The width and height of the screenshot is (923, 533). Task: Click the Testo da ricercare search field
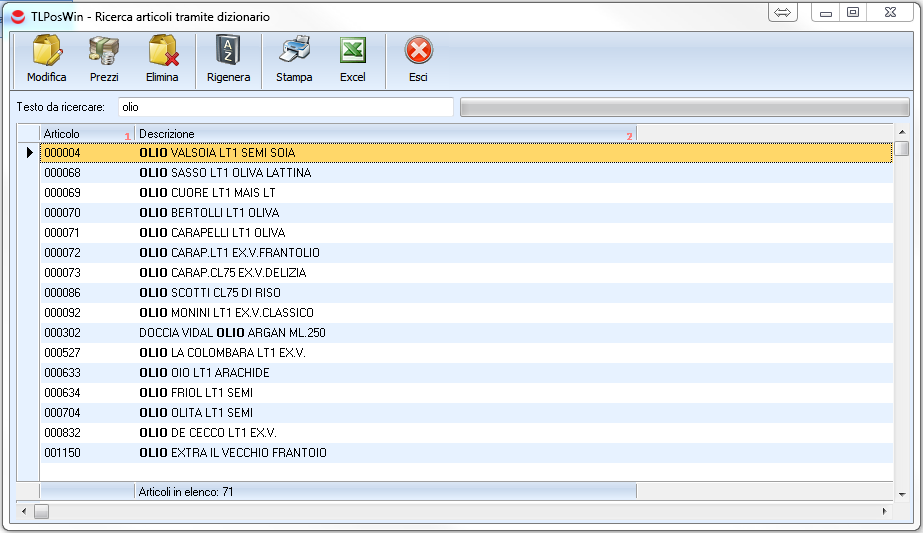pyautogui.click(x=285, y=106)
